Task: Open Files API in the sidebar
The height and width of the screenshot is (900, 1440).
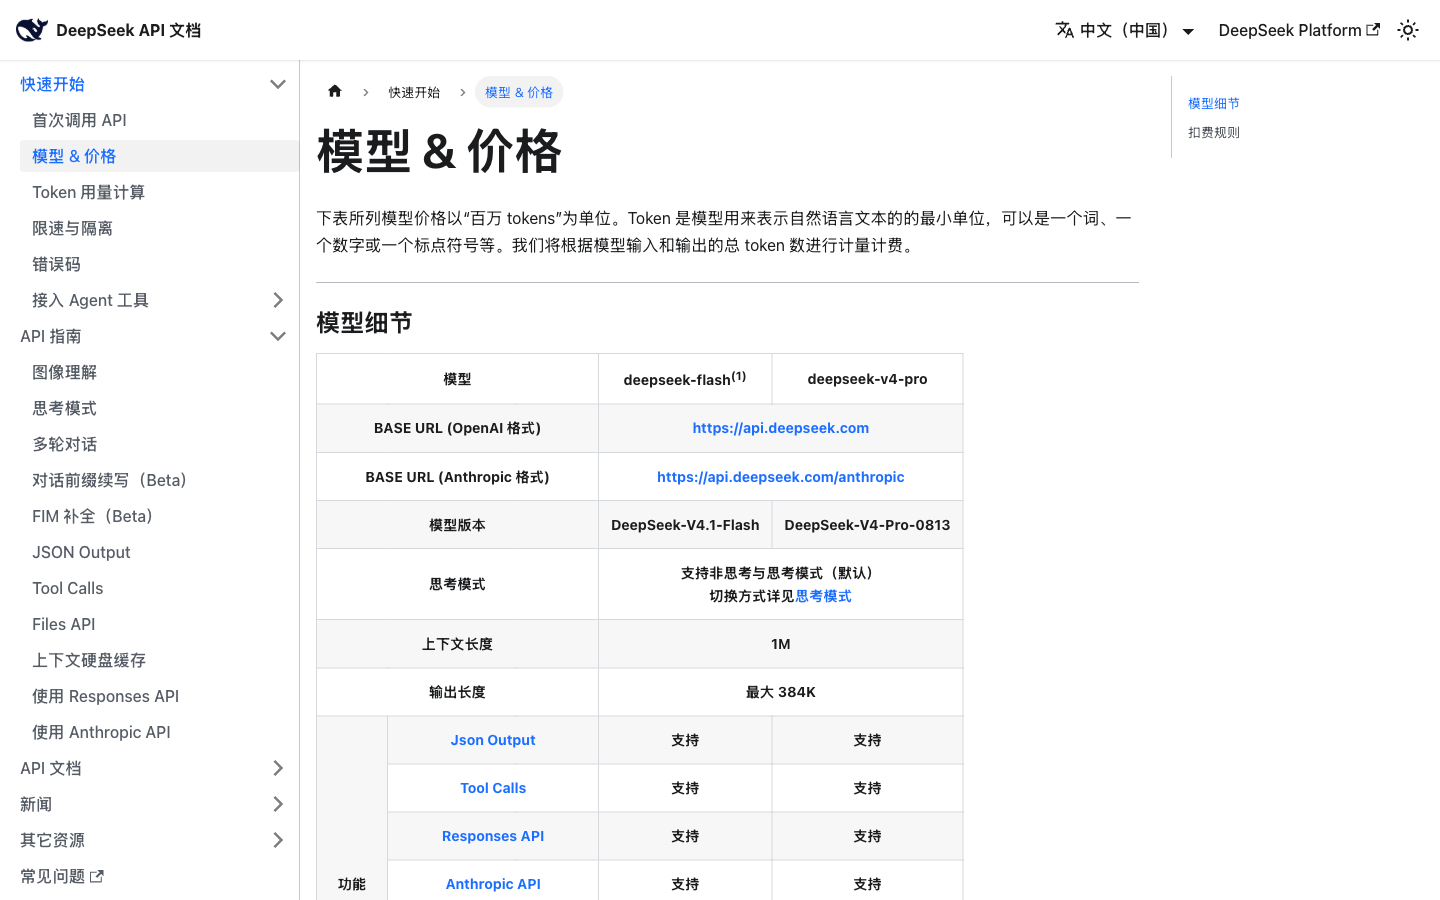Action: click(159, 624)
